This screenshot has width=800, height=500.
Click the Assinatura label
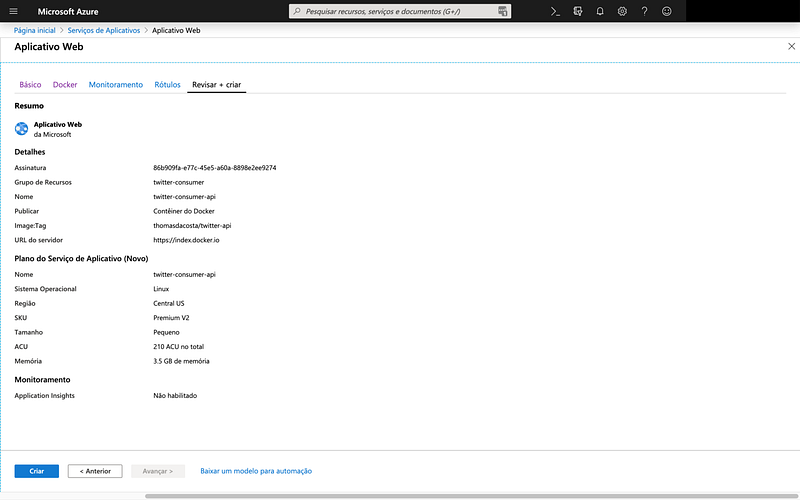30,167
